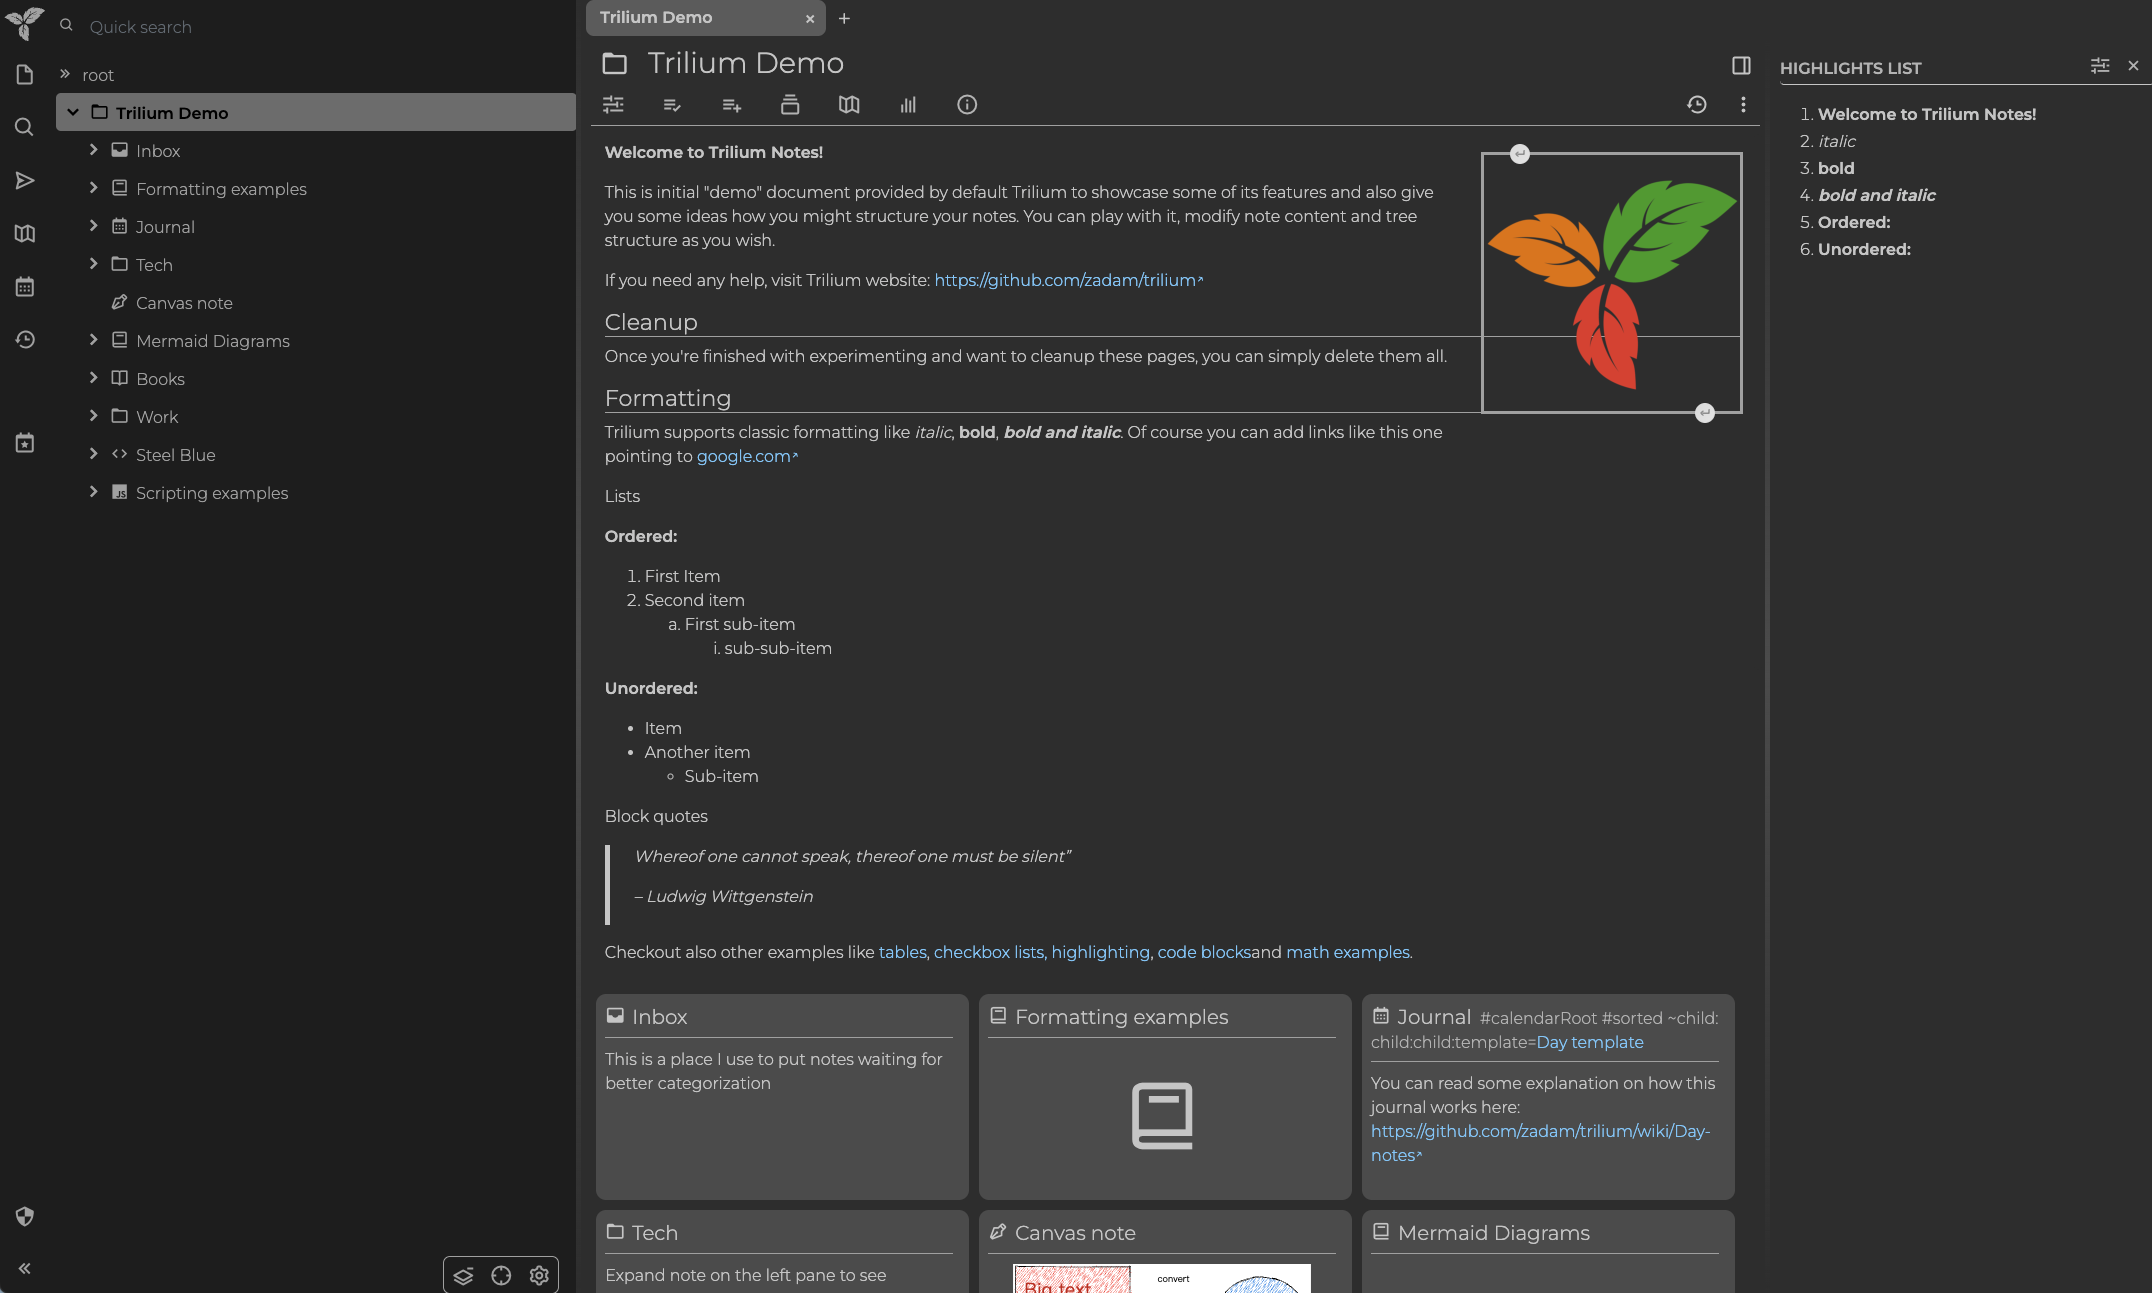2152x1293 pixels.
Task: Create a new note from the launcher
Action: [x=25, y=75]
